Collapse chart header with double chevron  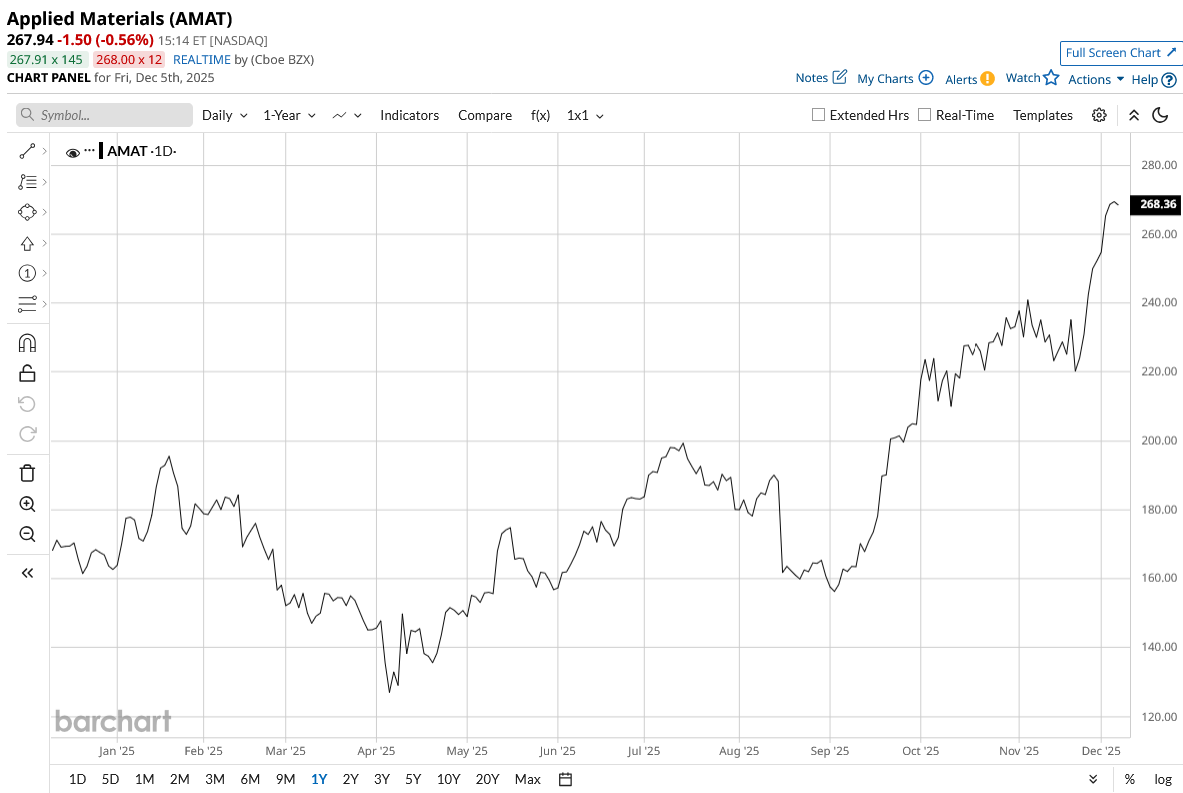tap(1133, 115)
